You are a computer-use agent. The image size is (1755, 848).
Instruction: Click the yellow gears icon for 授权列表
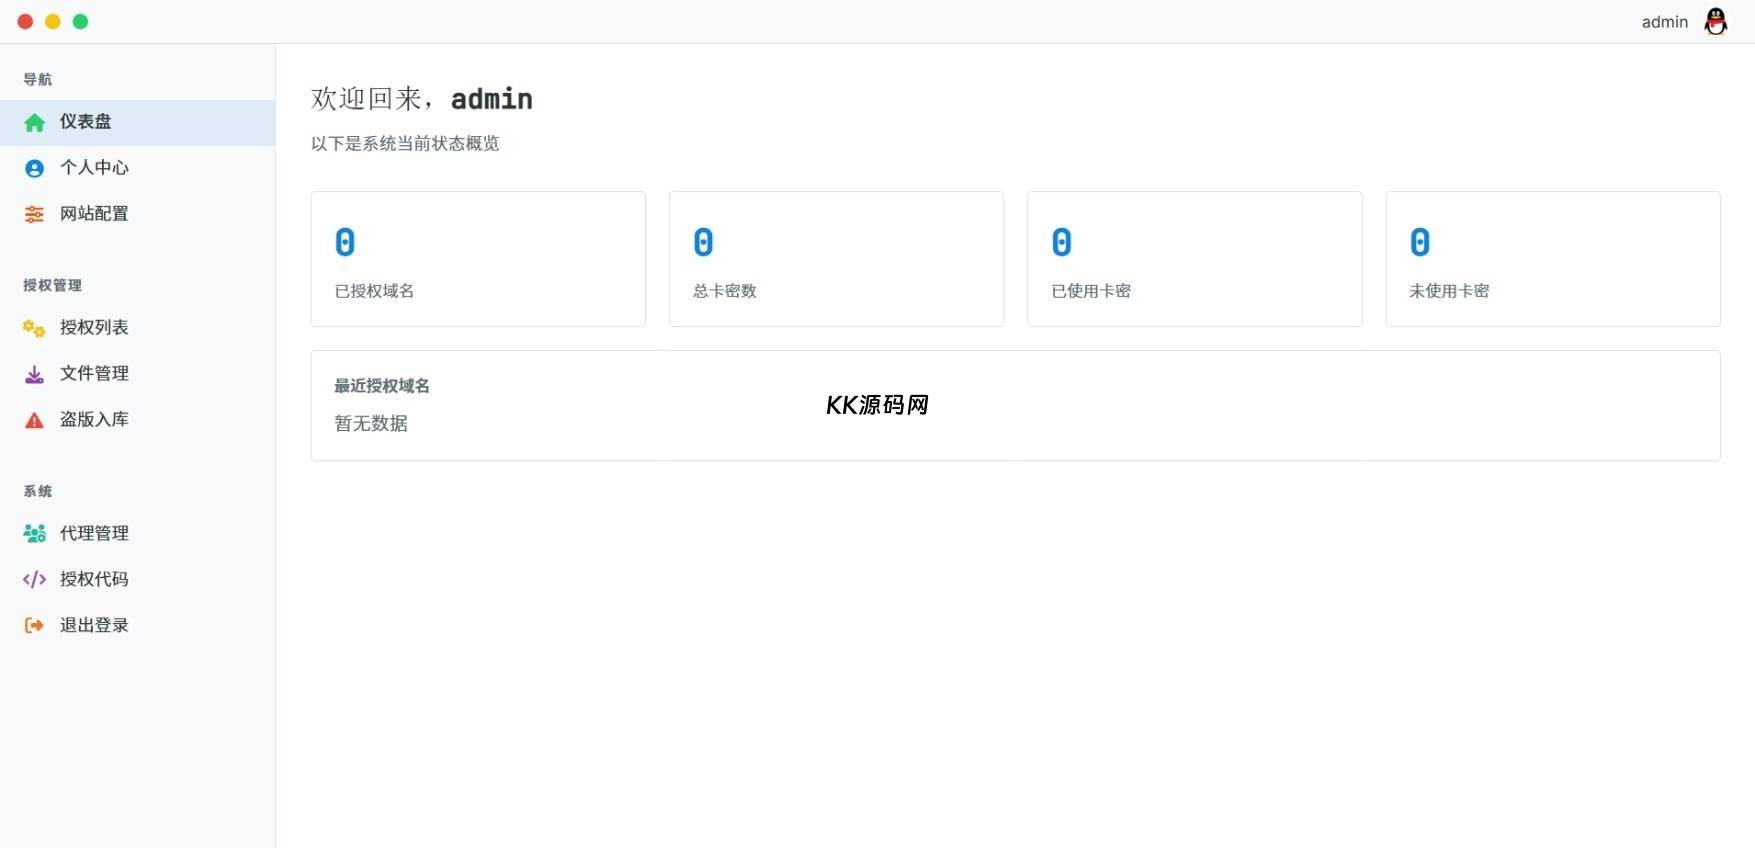[x=34, y=328]
